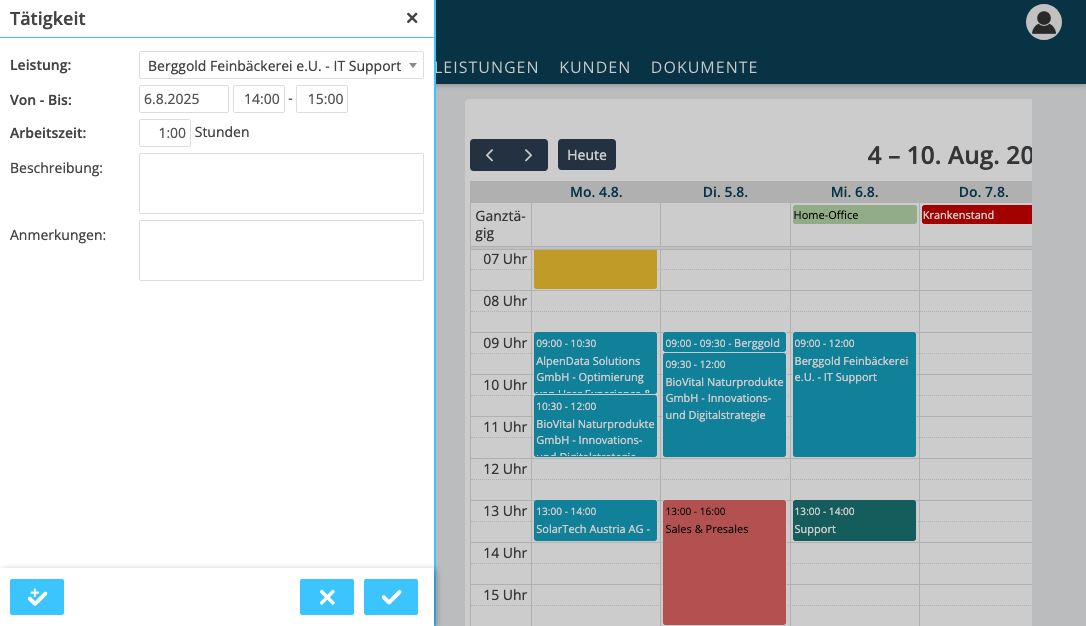Screen dimensions: 1086x626
Task: Click the save-and-new plus-check icon button
Action: [37, 597]
